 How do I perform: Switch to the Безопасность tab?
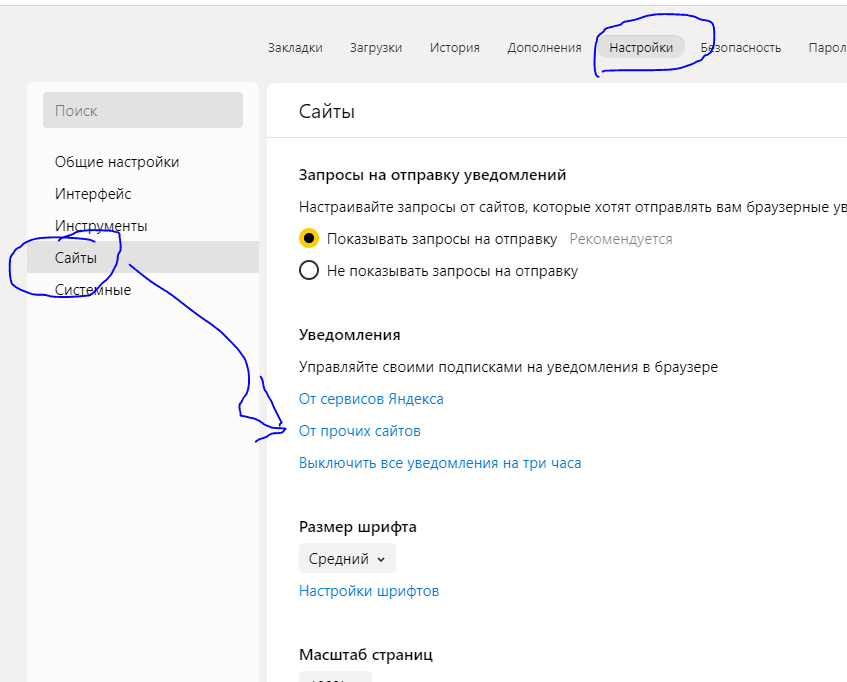(x=741, y=47)
